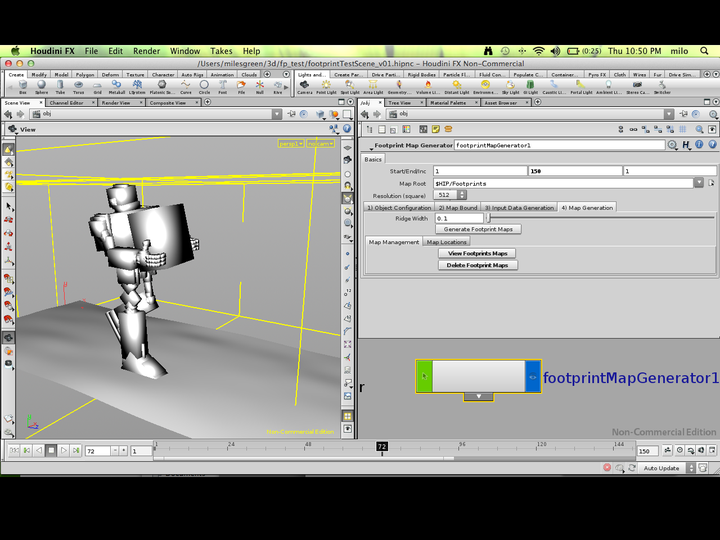Viewport: 720px width, 540px height.
Task: Click the Ridge Width slider track
Action: coord(600,218)
